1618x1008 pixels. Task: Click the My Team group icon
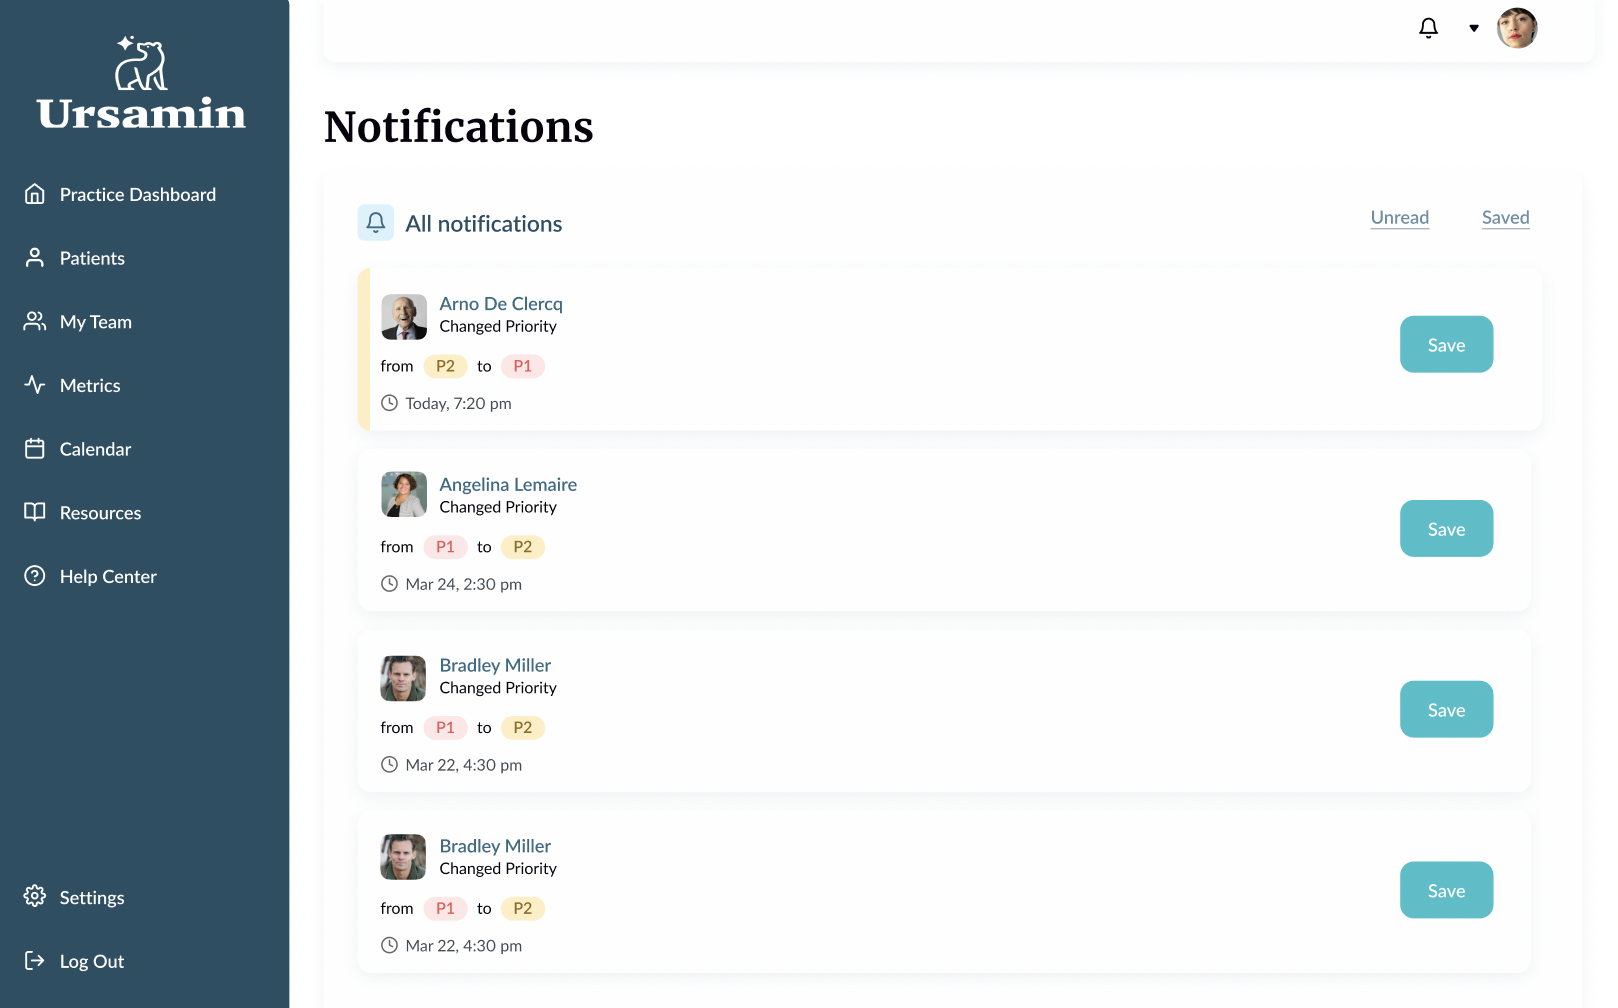click(x=35, y=321)
